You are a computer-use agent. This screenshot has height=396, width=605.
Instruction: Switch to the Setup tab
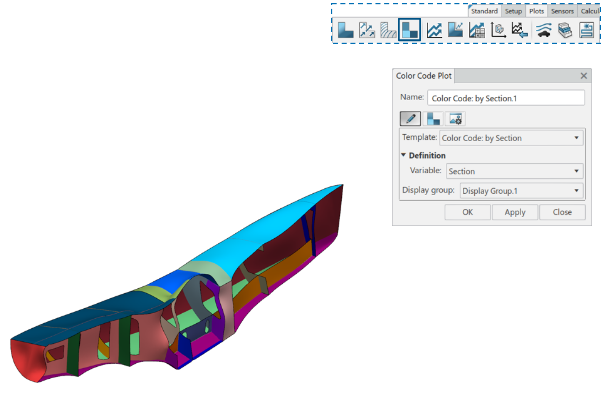514,11
